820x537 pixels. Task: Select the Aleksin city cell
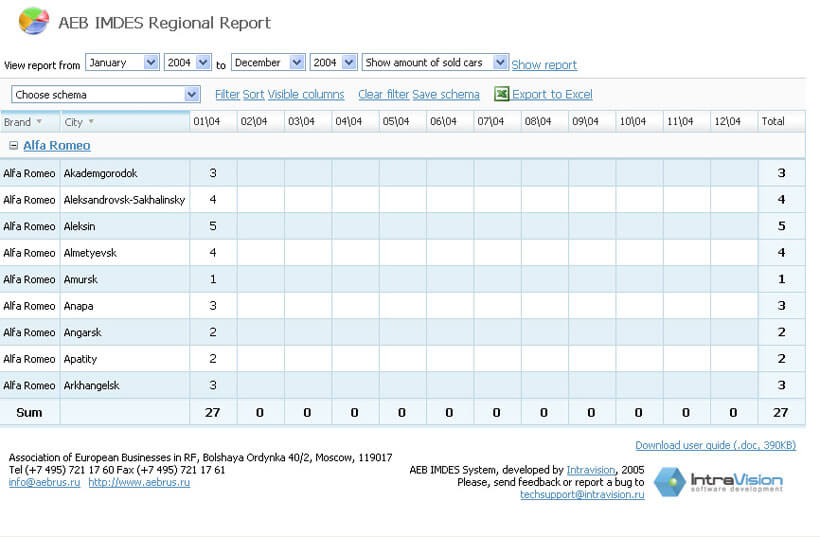click(124, 226)
